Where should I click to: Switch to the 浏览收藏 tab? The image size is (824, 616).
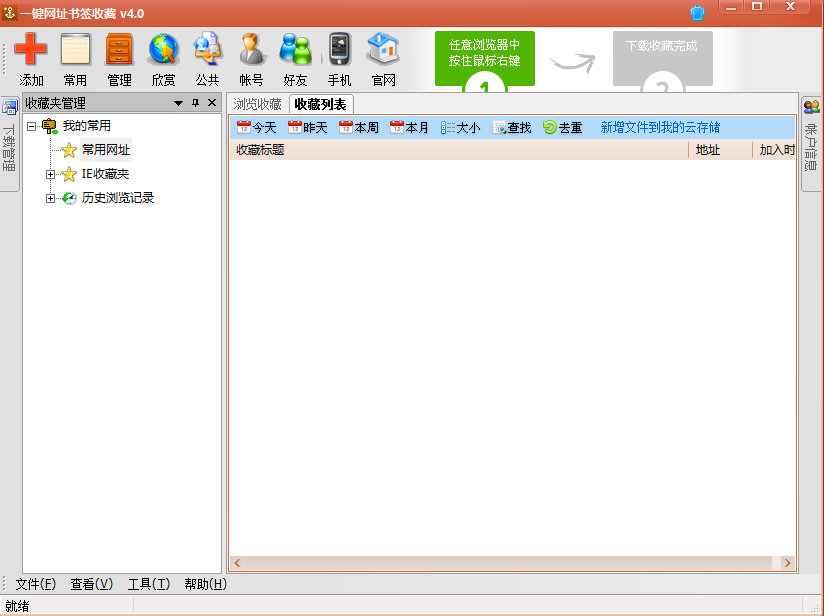pos(258,104)
